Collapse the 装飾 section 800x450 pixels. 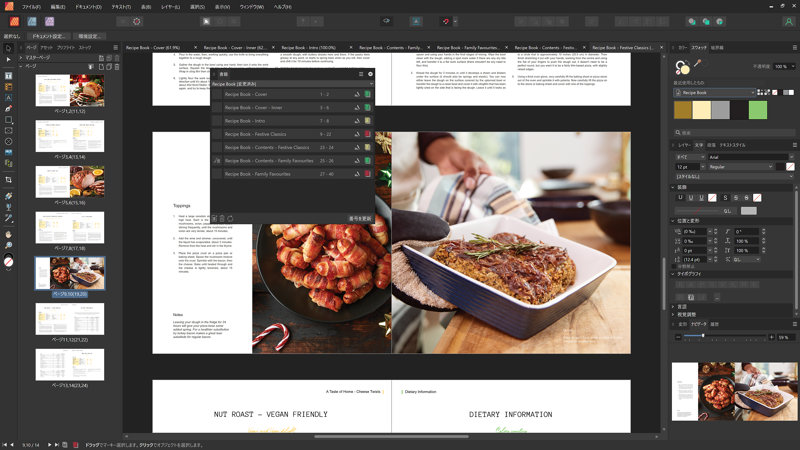click(673, 187)
